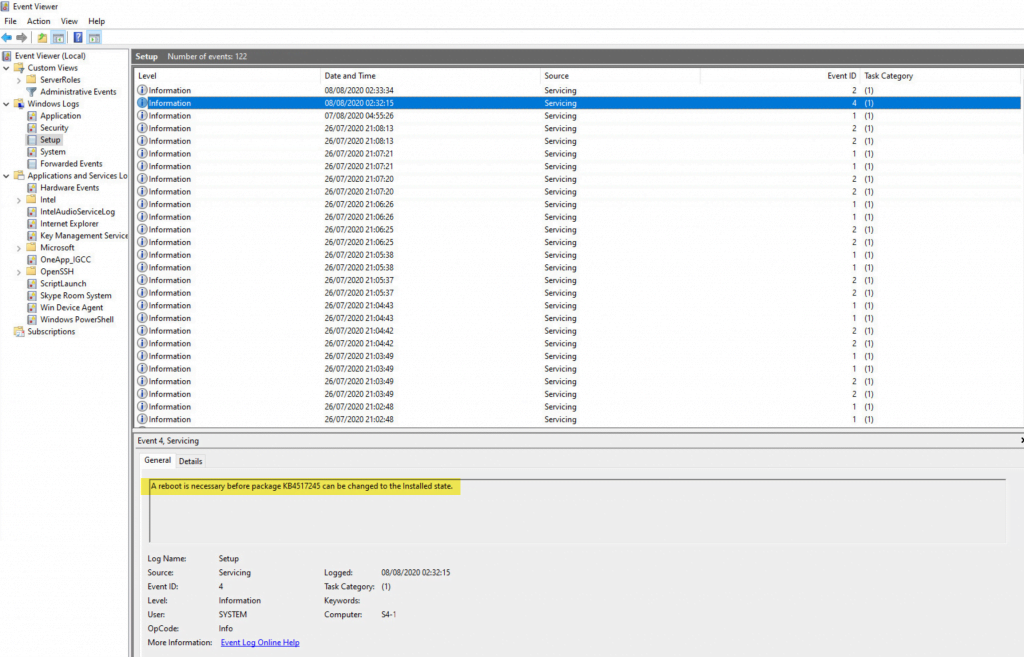Click the 'Event 4, Servicing' preview heading
1024x657 pixels.
click(x=168, y=441)
